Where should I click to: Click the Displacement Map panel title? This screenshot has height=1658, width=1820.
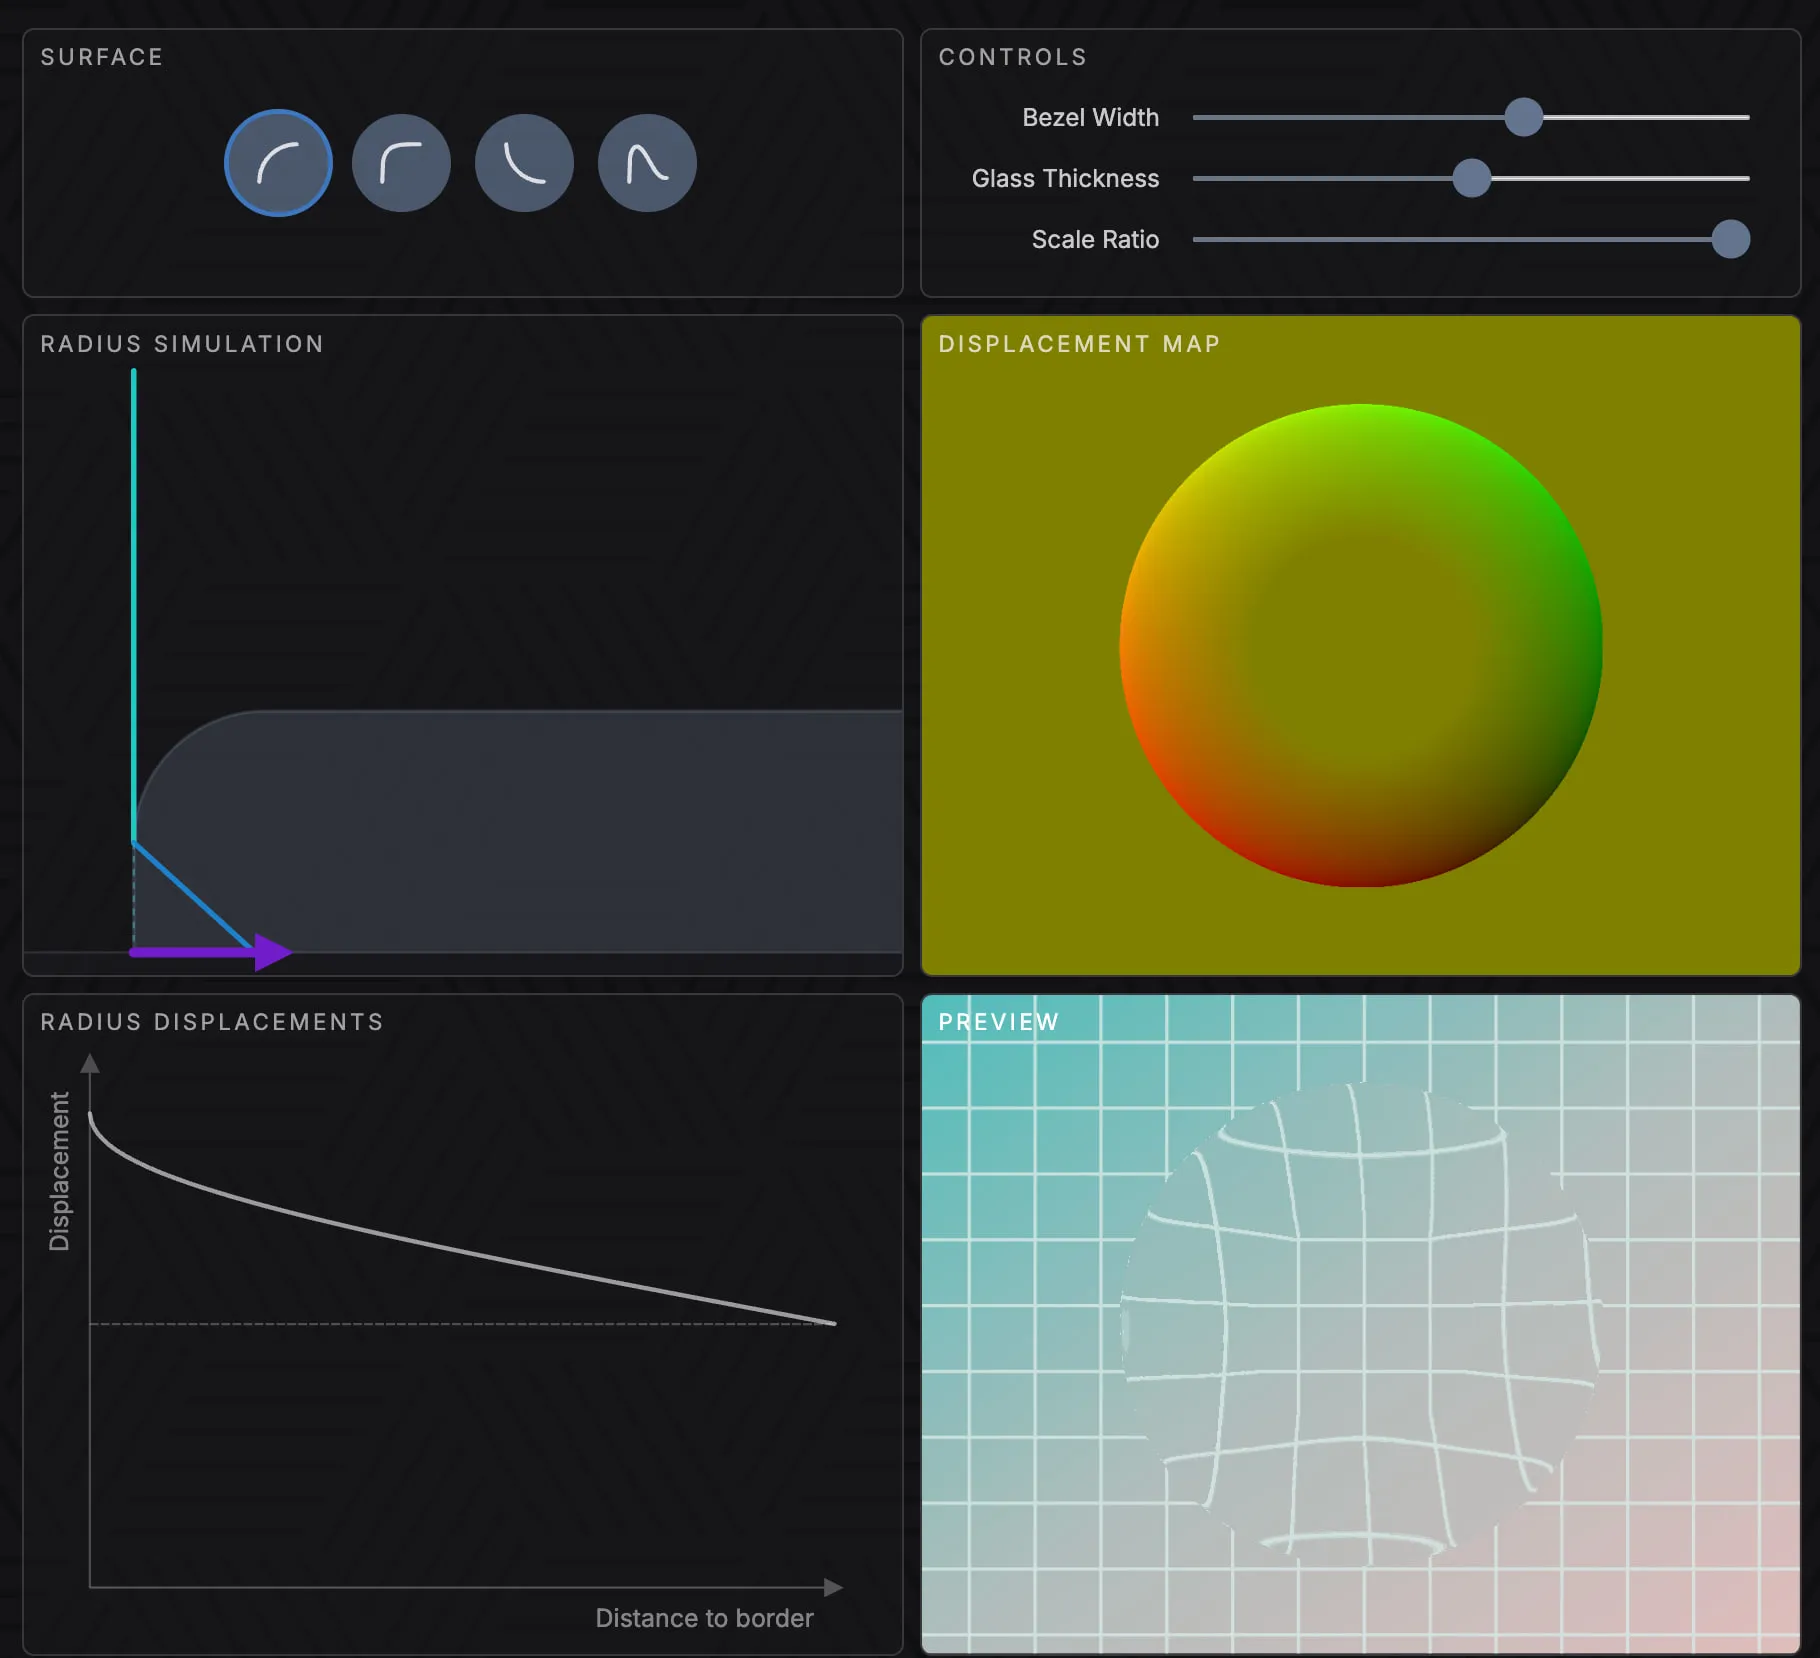pyautogui.click(x=1079, y=344)
